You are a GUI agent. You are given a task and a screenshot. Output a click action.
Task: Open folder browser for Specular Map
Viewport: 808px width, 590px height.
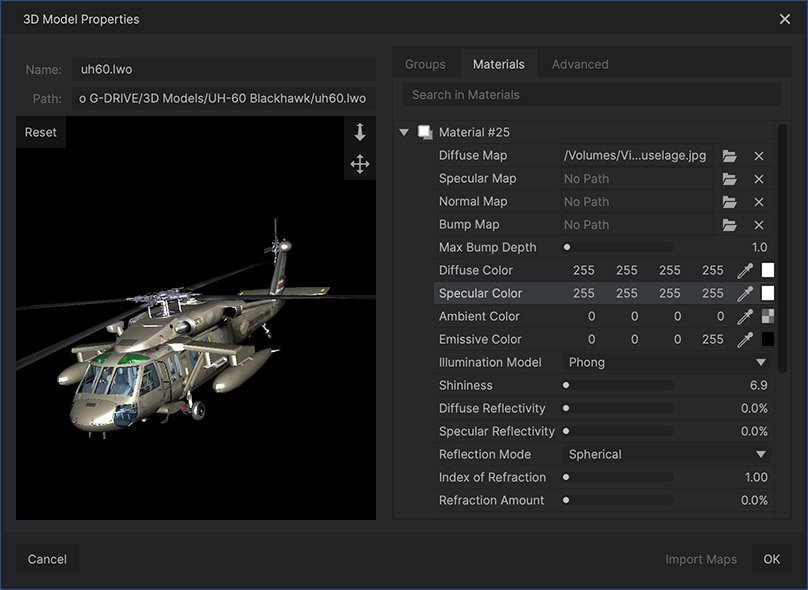point(730,179)
